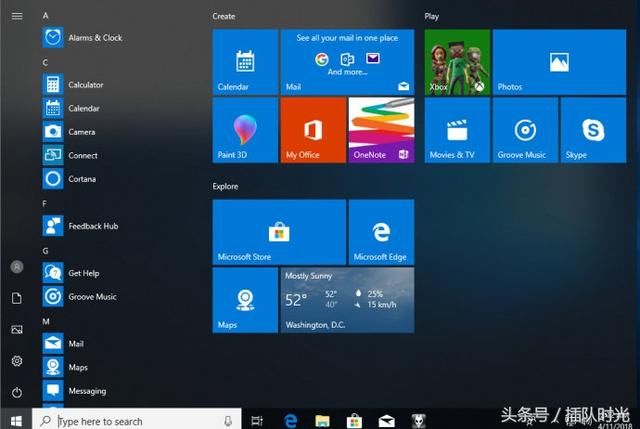This screenshot has width=640, height=429.
Task: Open the Camera app
Action: click(x=69, y=132)
